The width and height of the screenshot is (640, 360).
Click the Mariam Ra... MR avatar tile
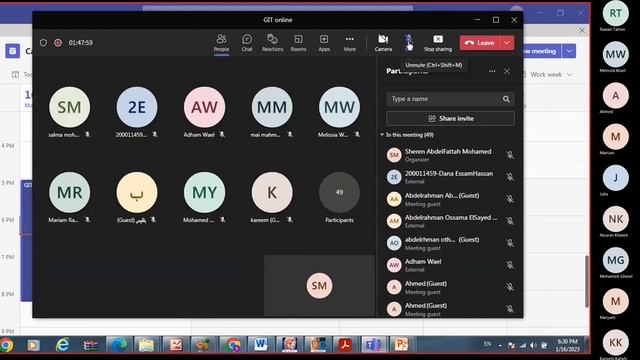point(69,192)
